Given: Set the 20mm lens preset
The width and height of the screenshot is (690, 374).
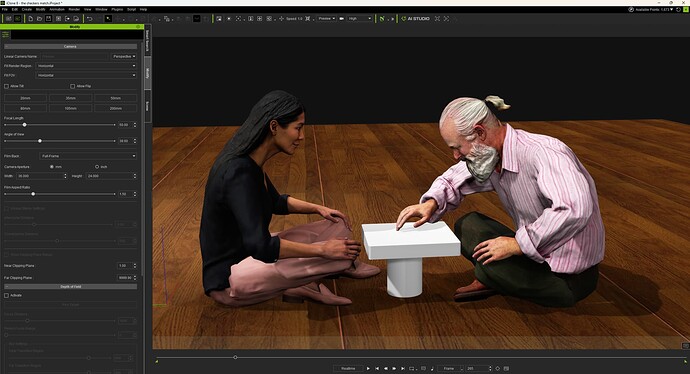Looking at the screenshot, I should (26, 98).
